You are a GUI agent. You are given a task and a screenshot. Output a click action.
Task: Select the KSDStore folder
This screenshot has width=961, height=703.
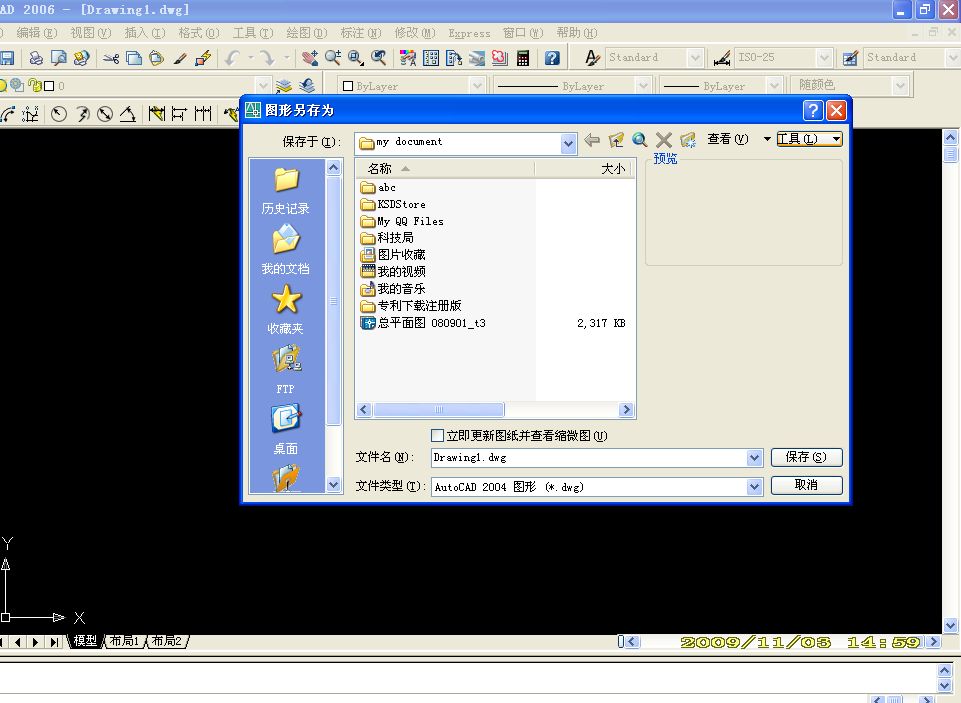coord(393,204)
